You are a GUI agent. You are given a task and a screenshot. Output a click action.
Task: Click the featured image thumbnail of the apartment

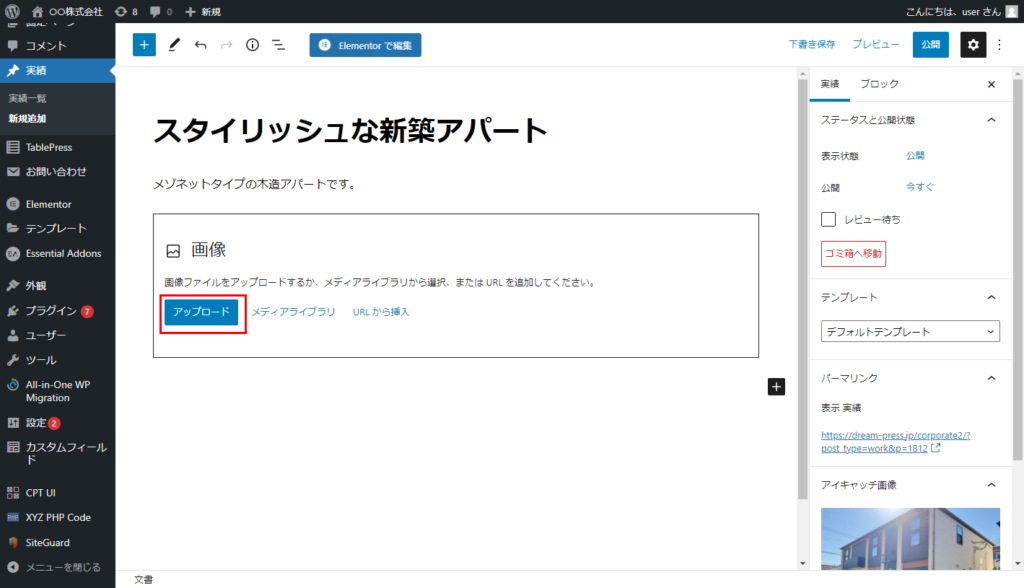(x=910, y=540)
